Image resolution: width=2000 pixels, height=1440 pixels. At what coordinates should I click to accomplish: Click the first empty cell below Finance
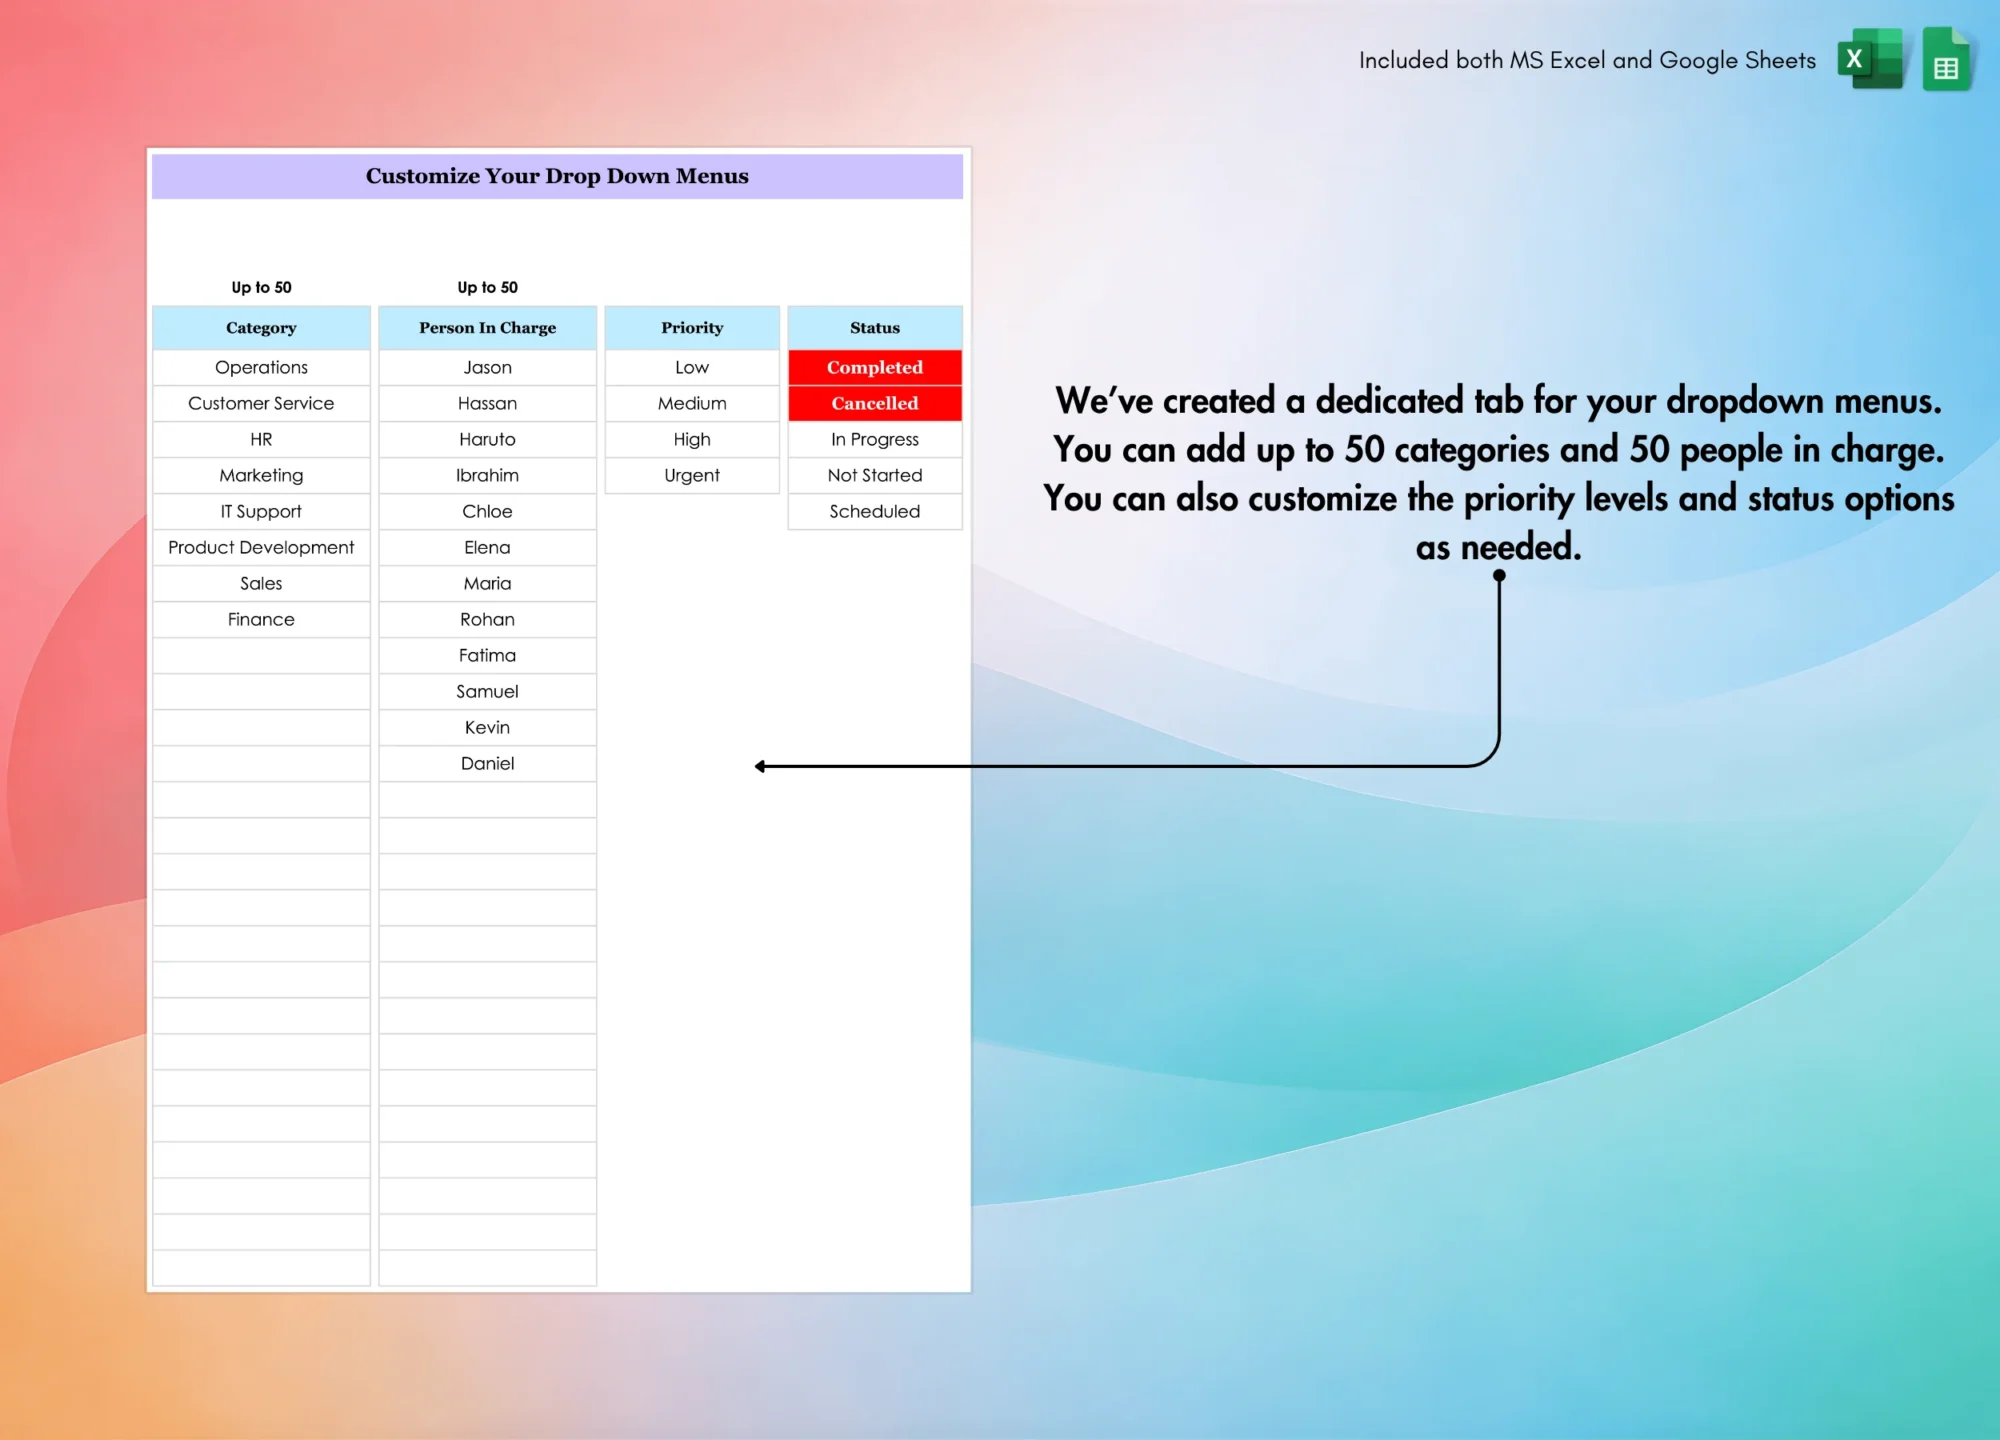(x=261, y=655)
